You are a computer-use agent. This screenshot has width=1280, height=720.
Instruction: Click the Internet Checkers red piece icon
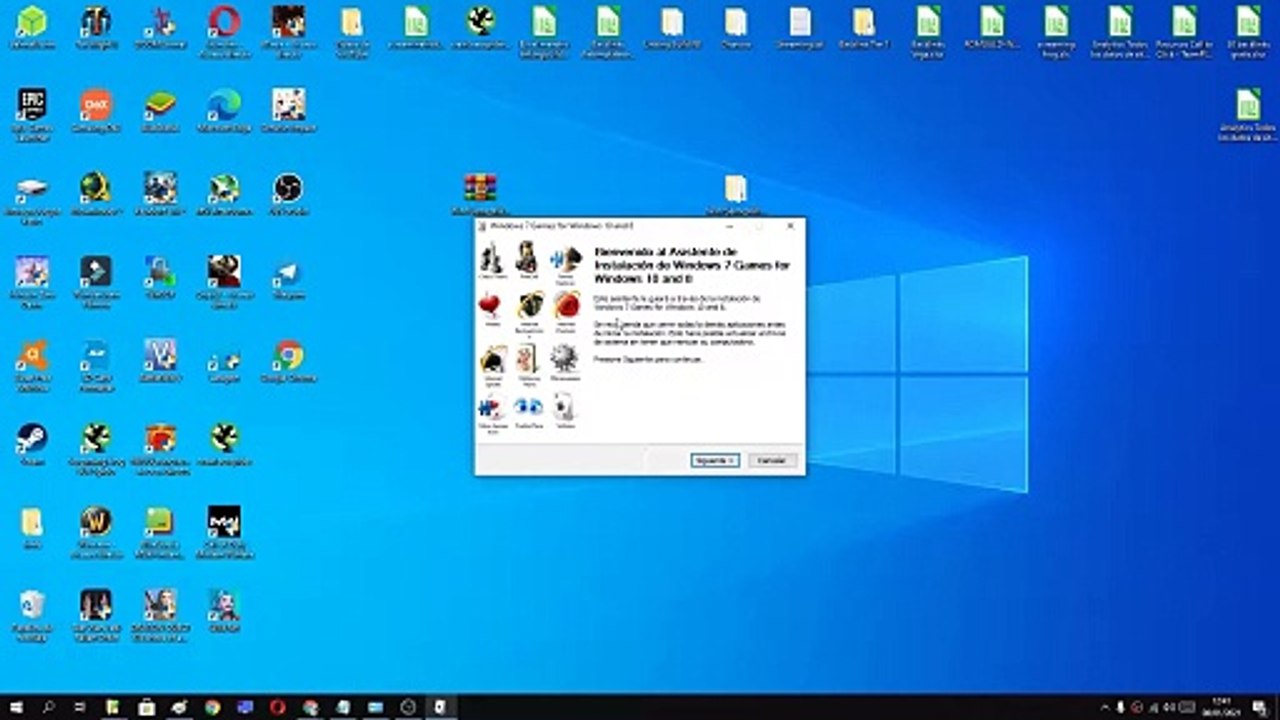tap(566, 304)
